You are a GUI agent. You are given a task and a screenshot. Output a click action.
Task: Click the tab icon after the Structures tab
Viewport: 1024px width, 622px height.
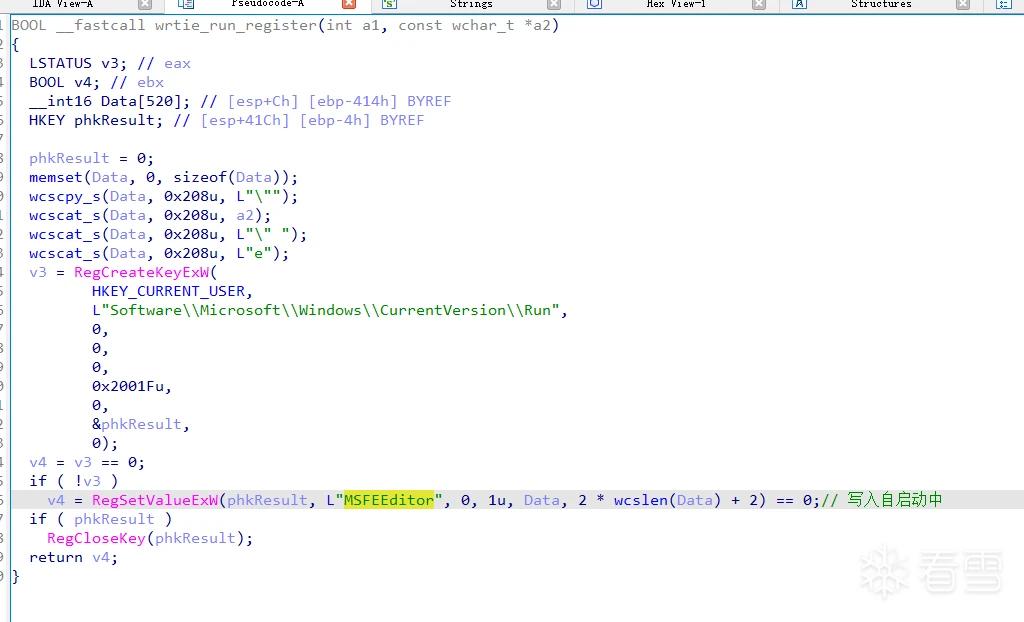pyautogui.click(x=1004, y=4)
